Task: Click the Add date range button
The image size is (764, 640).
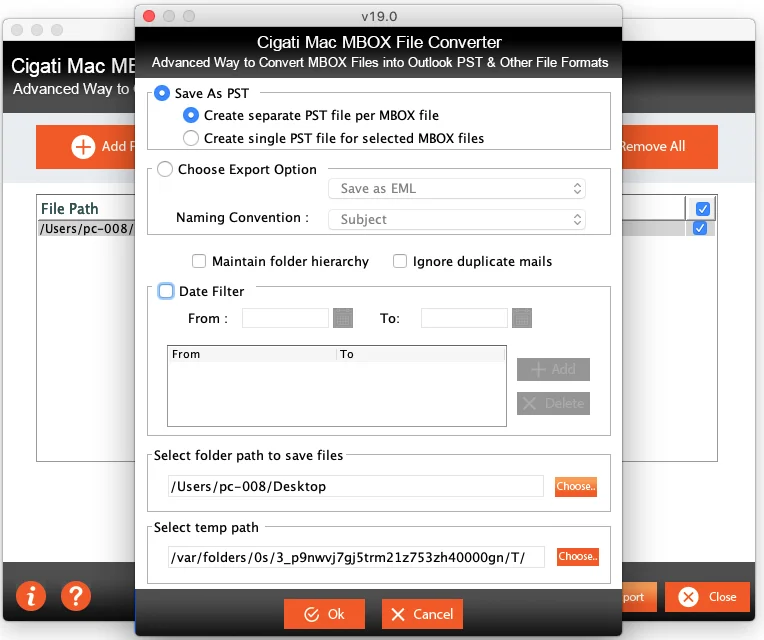Action: (554, 369)
